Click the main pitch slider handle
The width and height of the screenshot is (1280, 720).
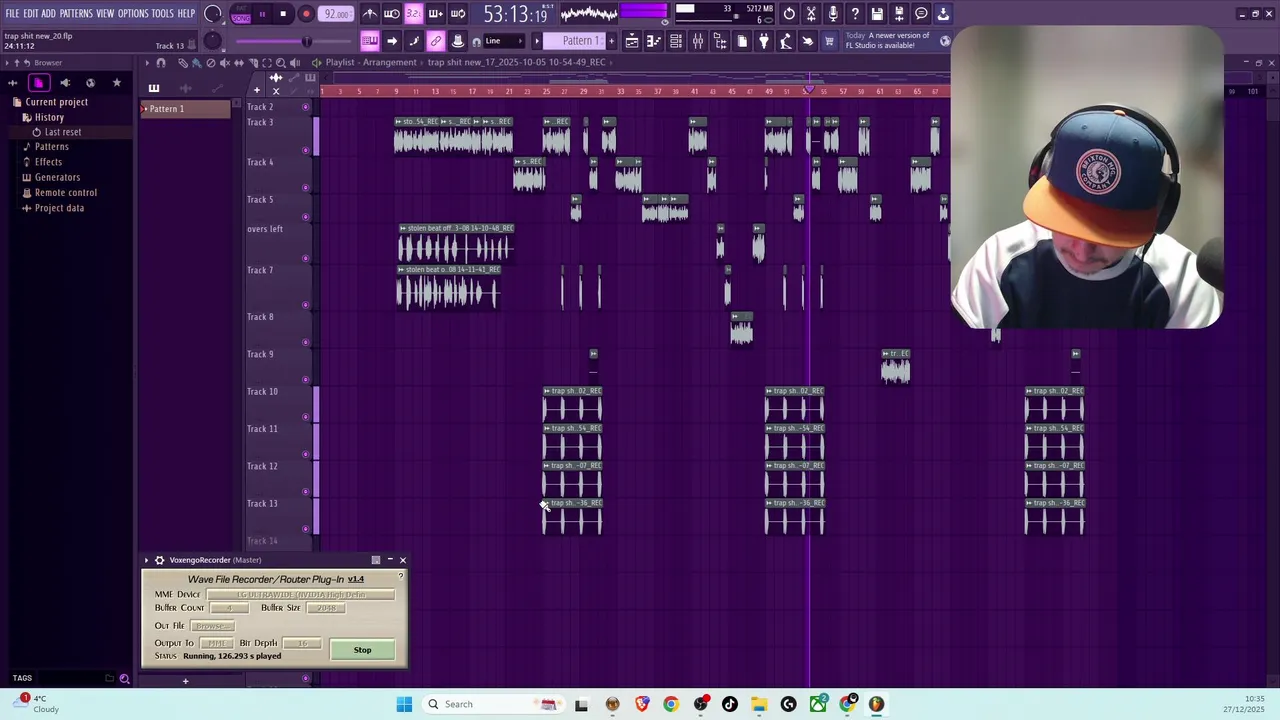pos(307,41)
